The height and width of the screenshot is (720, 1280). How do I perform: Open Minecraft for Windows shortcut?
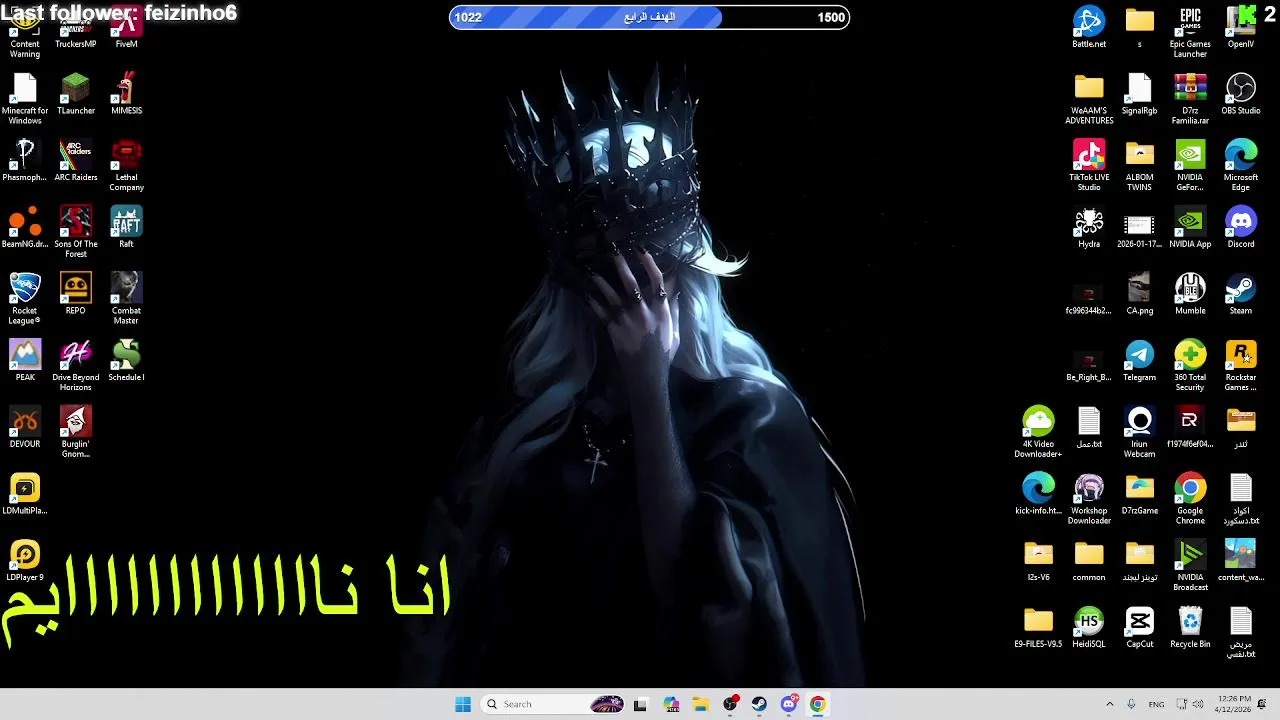coord(25,98)
